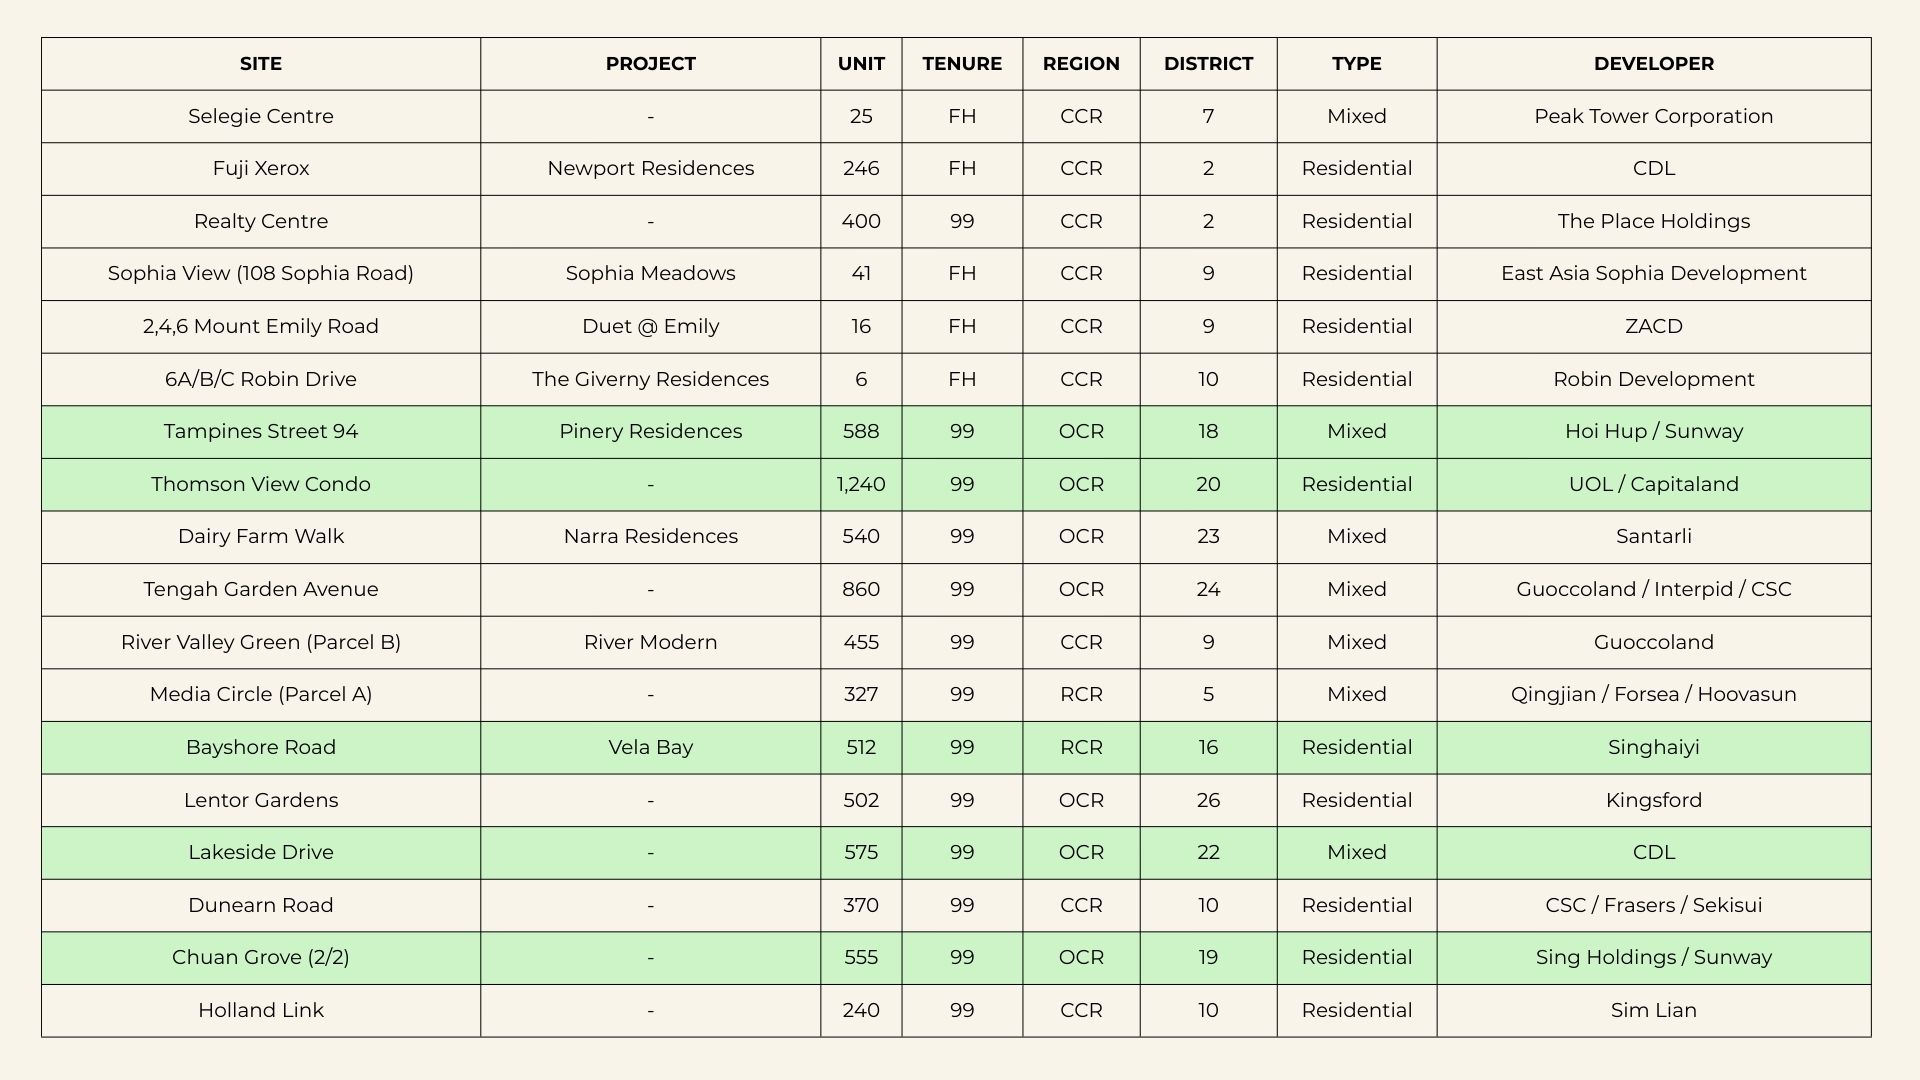Select the Peak Tower Corporation cell

point(1653,116)
